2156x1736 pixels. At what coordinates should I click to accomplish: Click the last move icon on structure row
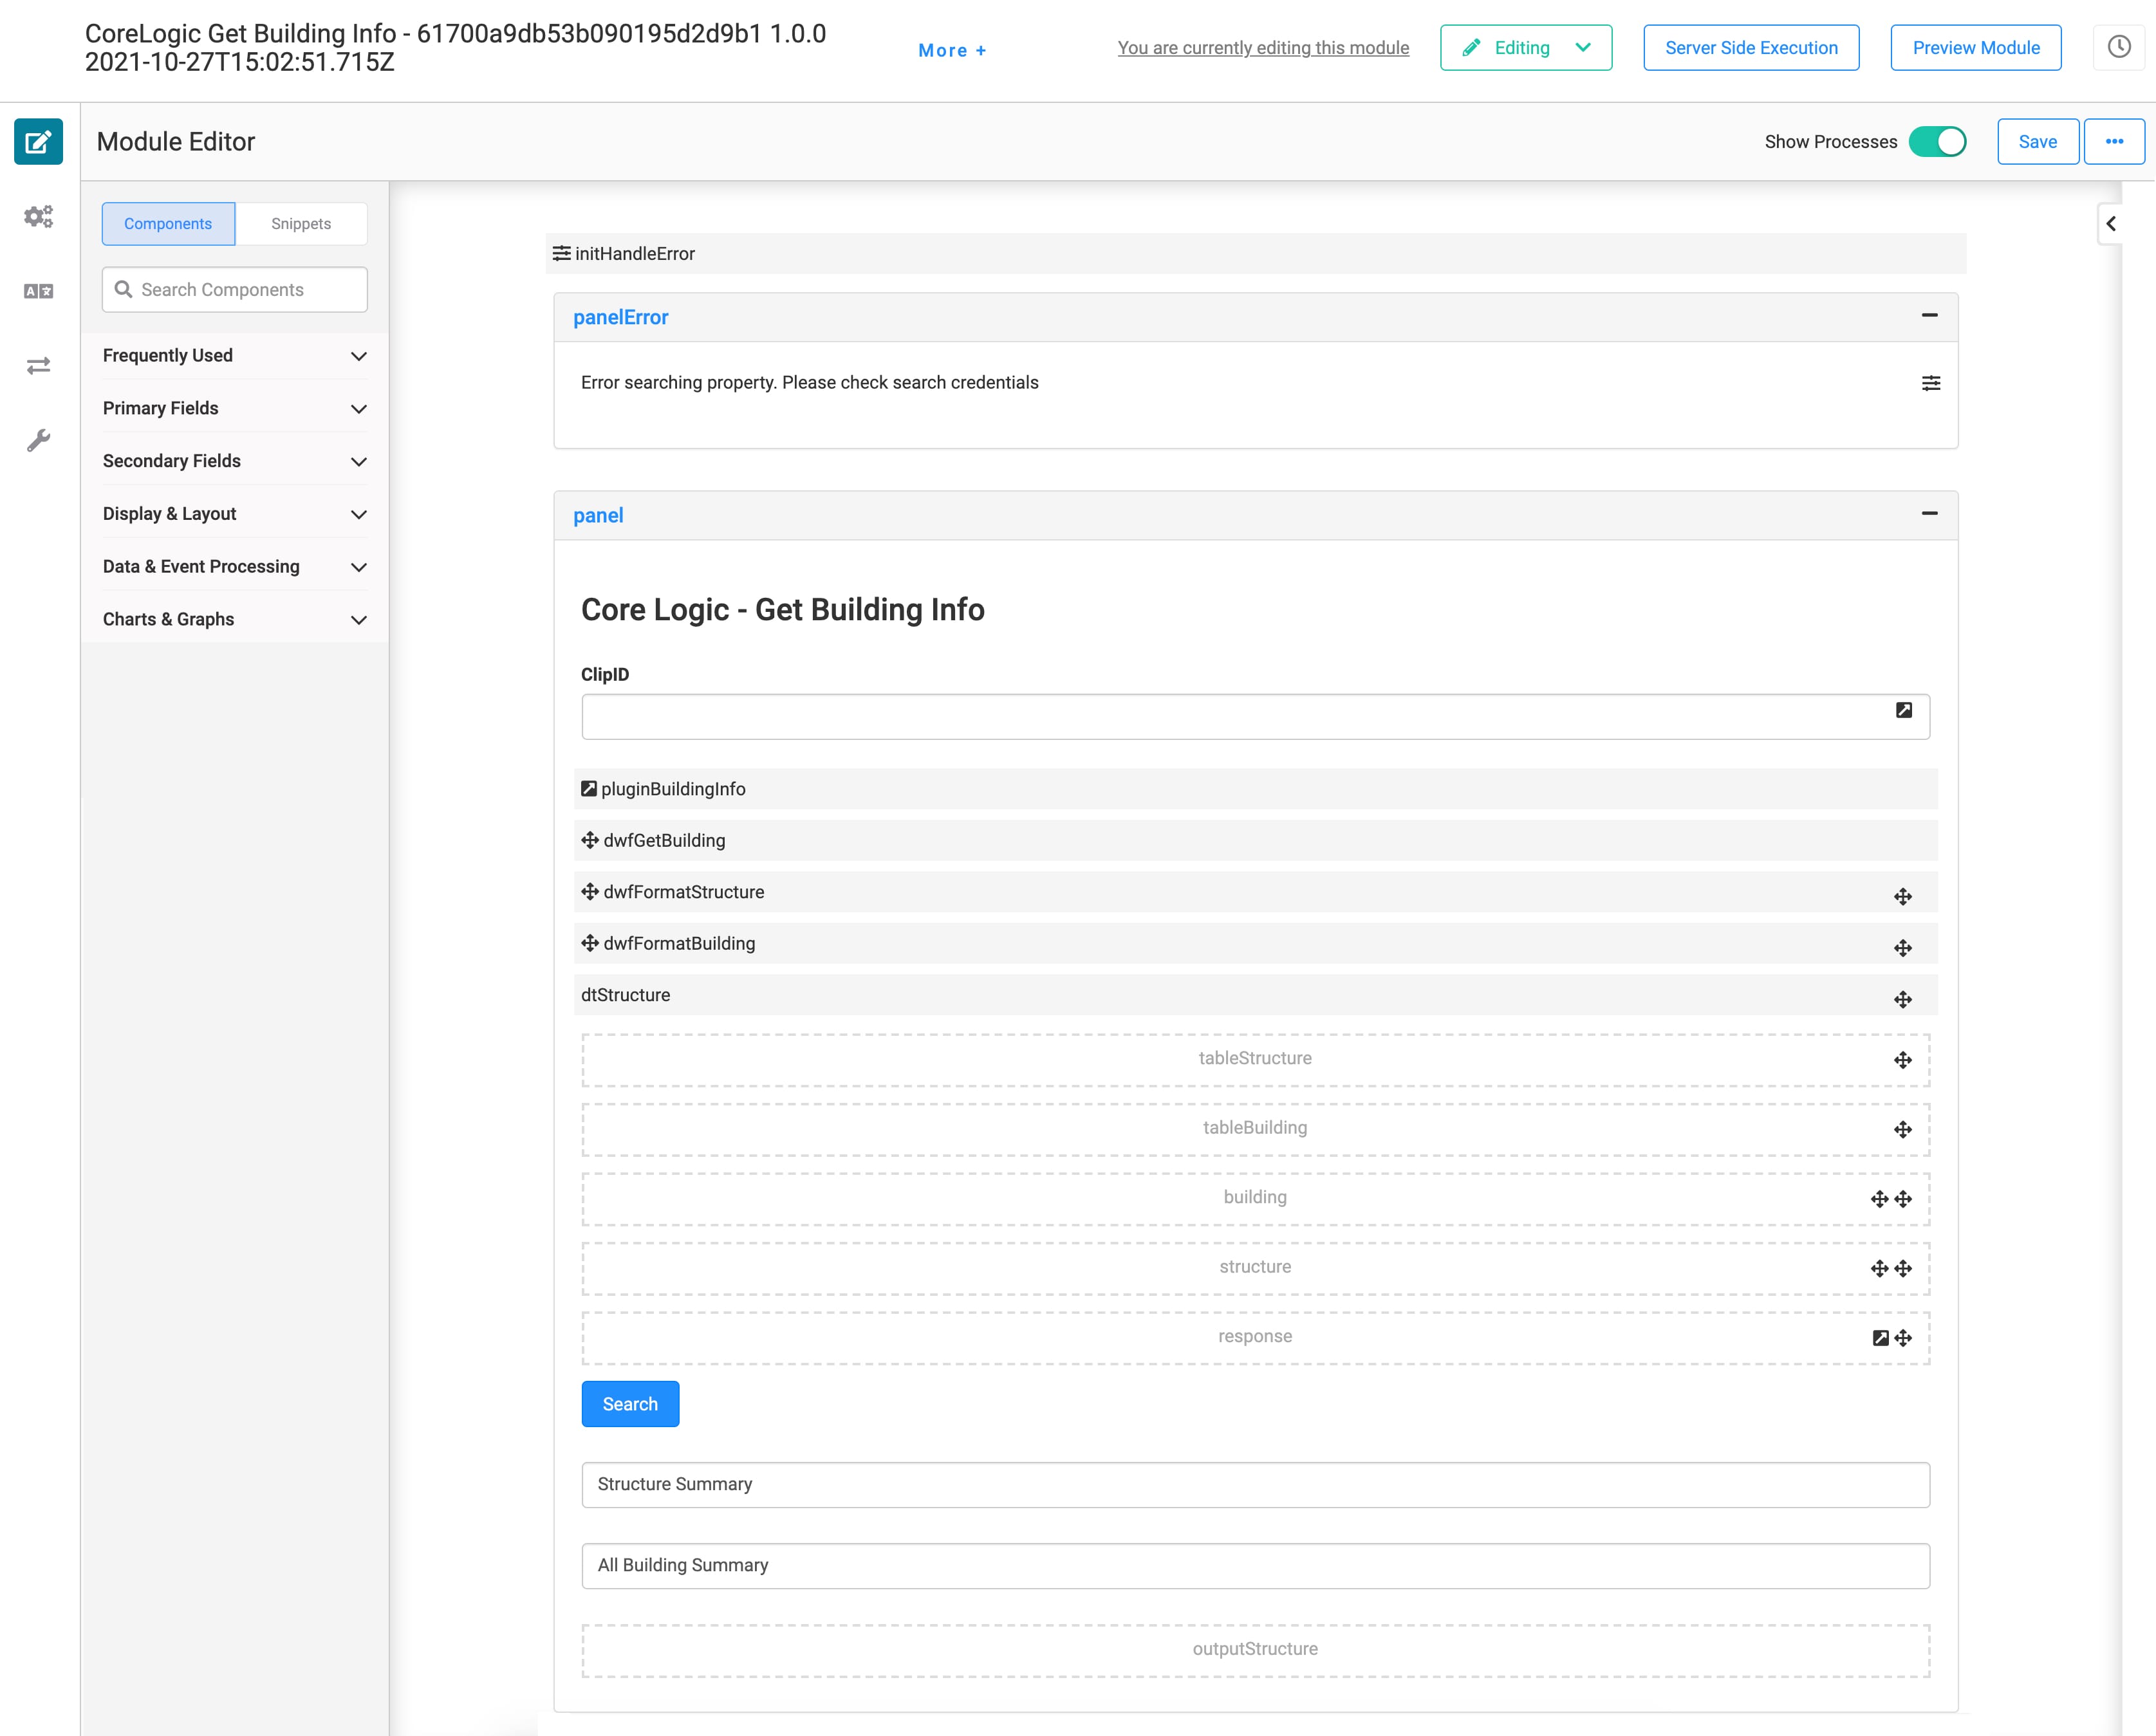[x=1903, y=1269]
